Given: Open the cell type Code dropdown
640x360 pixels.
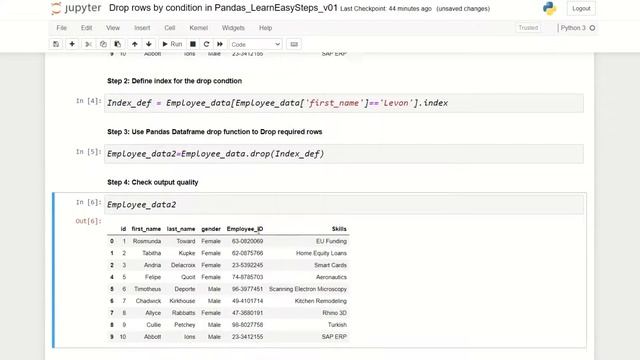Looking at the screenshot, I should click(x=255, y=44).
